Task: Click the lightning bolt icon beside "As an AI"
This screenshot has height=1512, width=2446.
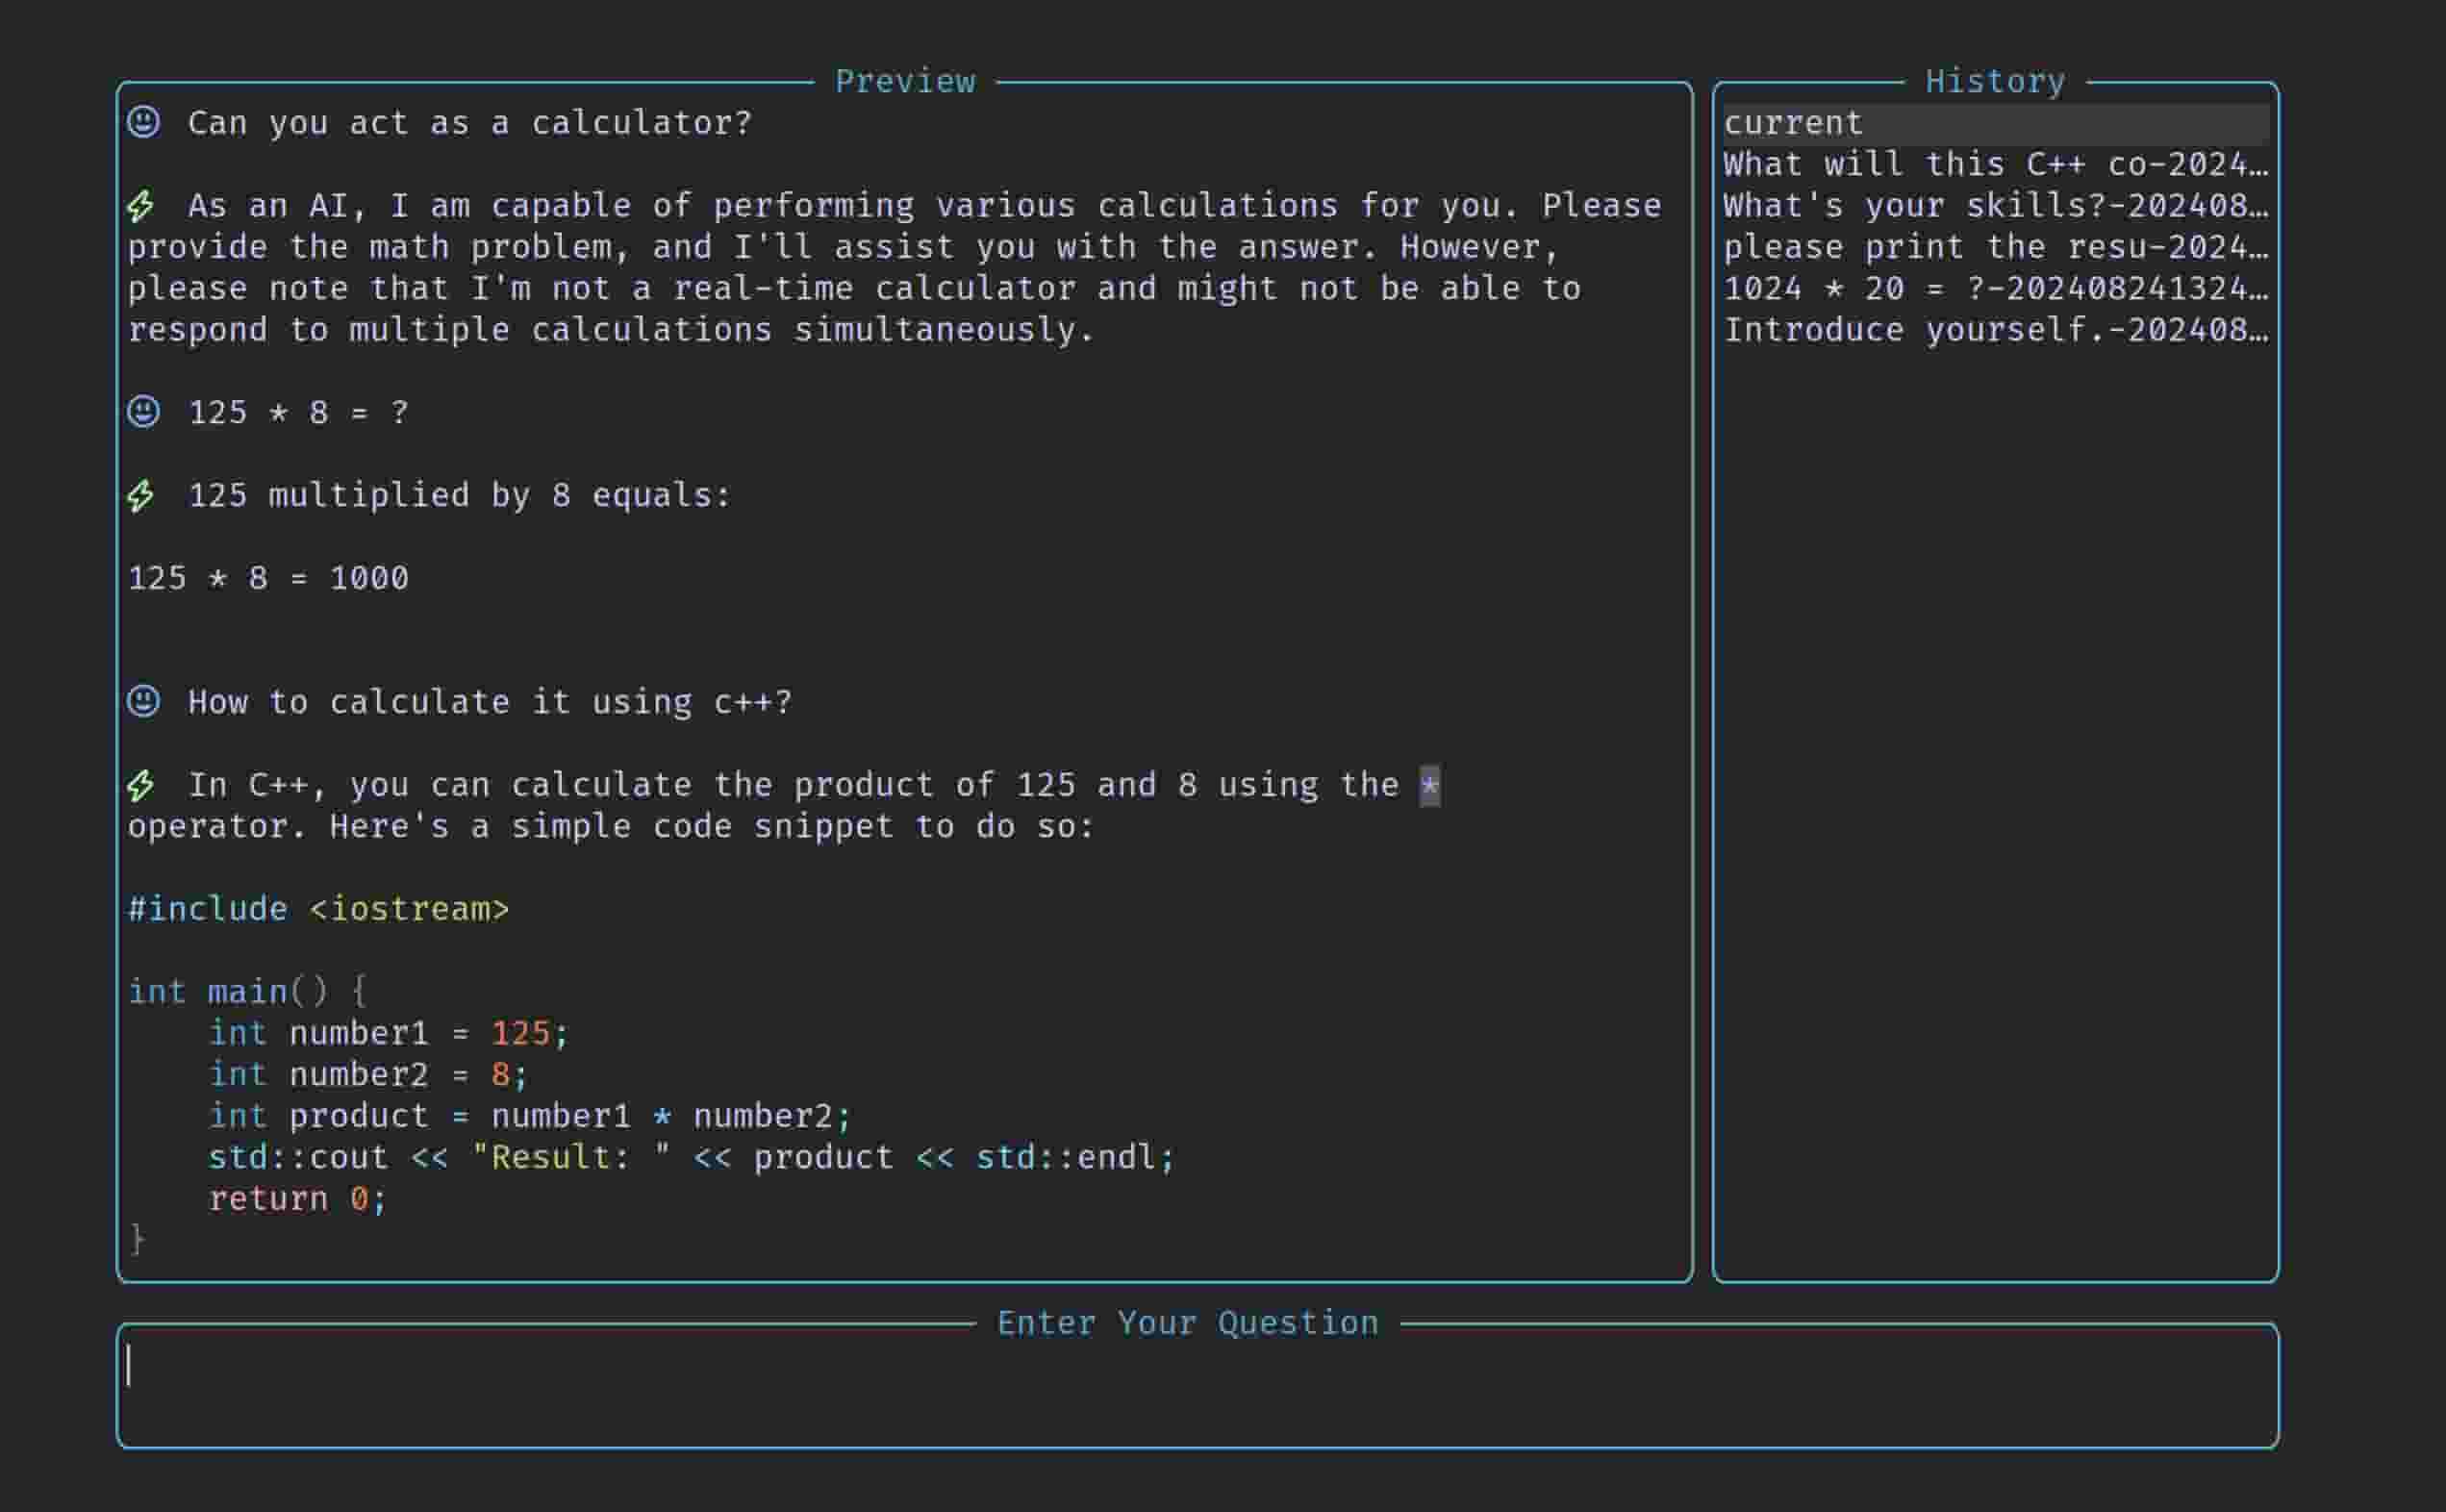Action: point(141,206)
